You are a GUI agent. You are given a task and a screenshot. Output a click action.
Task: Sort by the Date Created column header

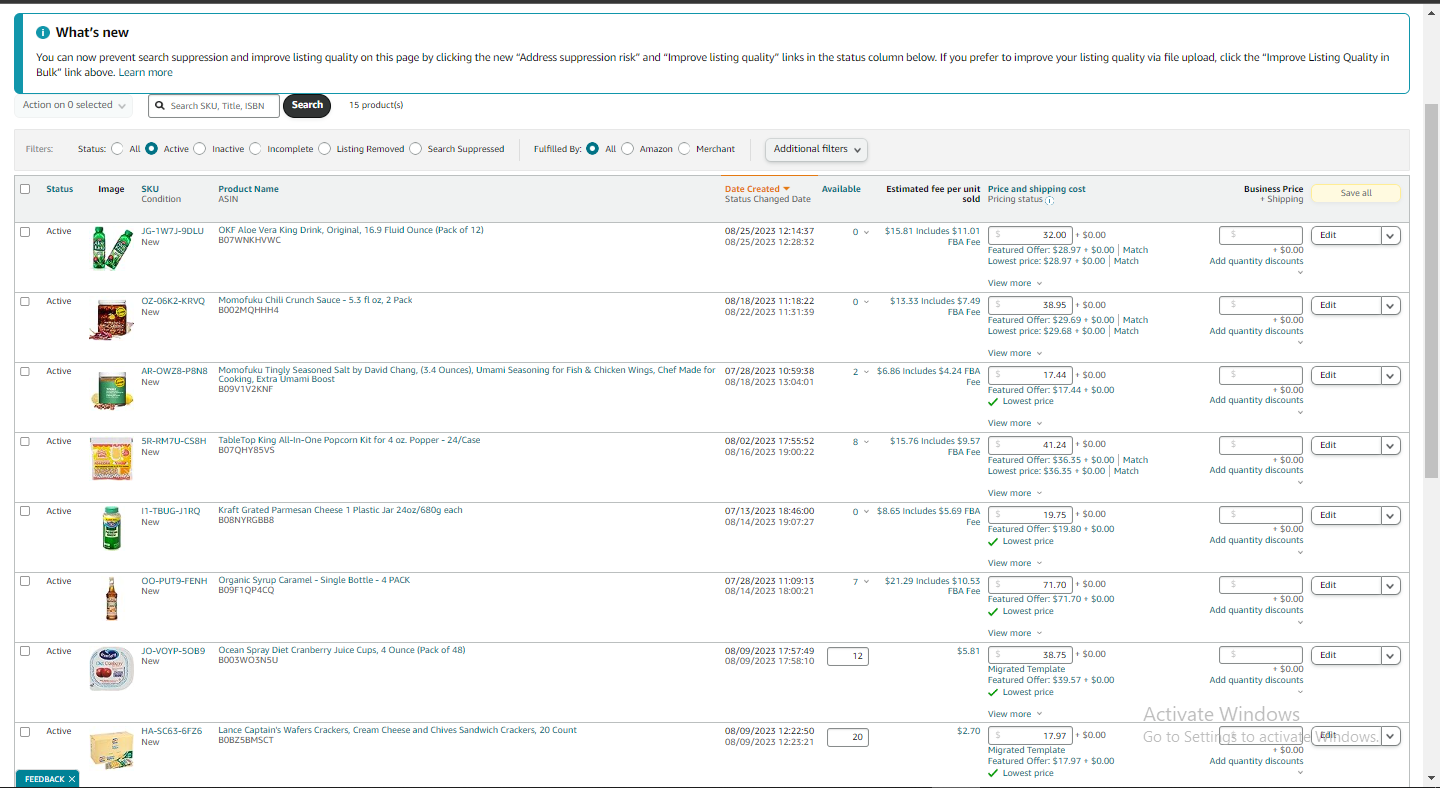coord(757,189)
